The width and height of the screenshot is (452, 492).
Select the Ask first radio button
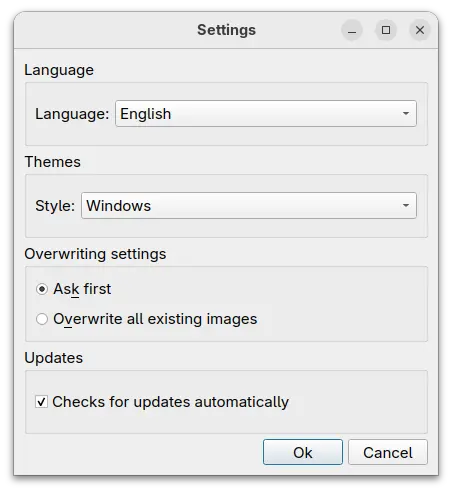click(42, 289)
